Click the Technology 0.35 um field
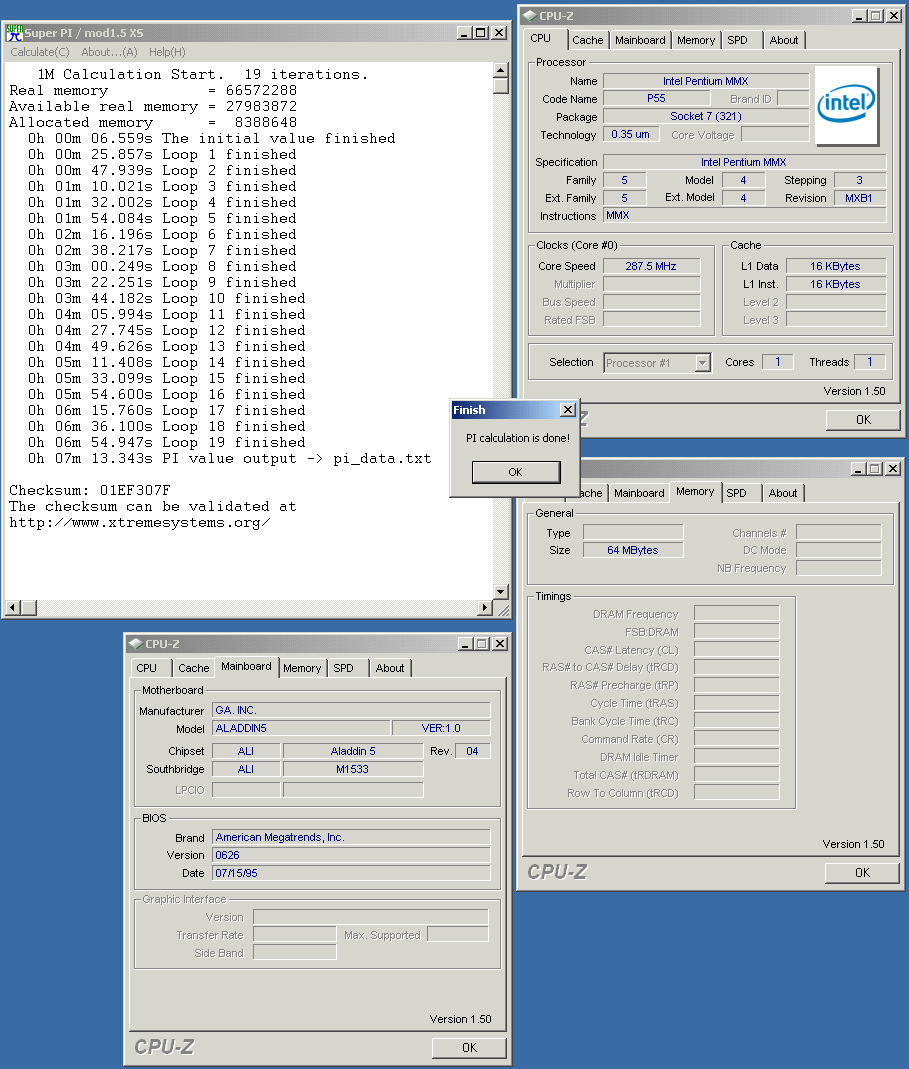This screenshot has height=1069, width=909. (631, 134)
